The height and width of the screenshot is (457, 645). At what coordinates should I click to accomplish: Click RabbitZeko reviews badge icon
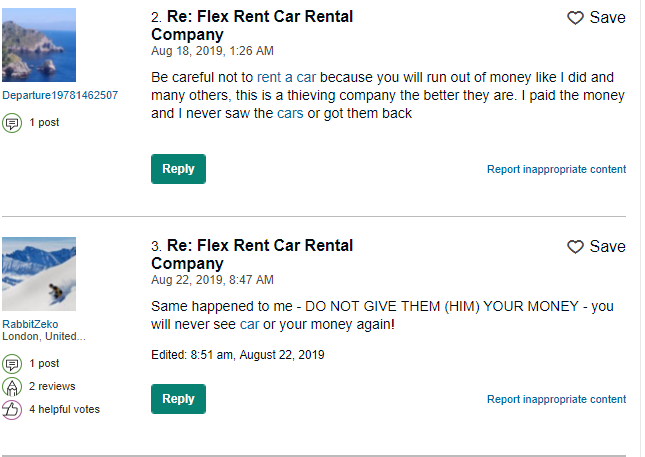coord(12,387)
